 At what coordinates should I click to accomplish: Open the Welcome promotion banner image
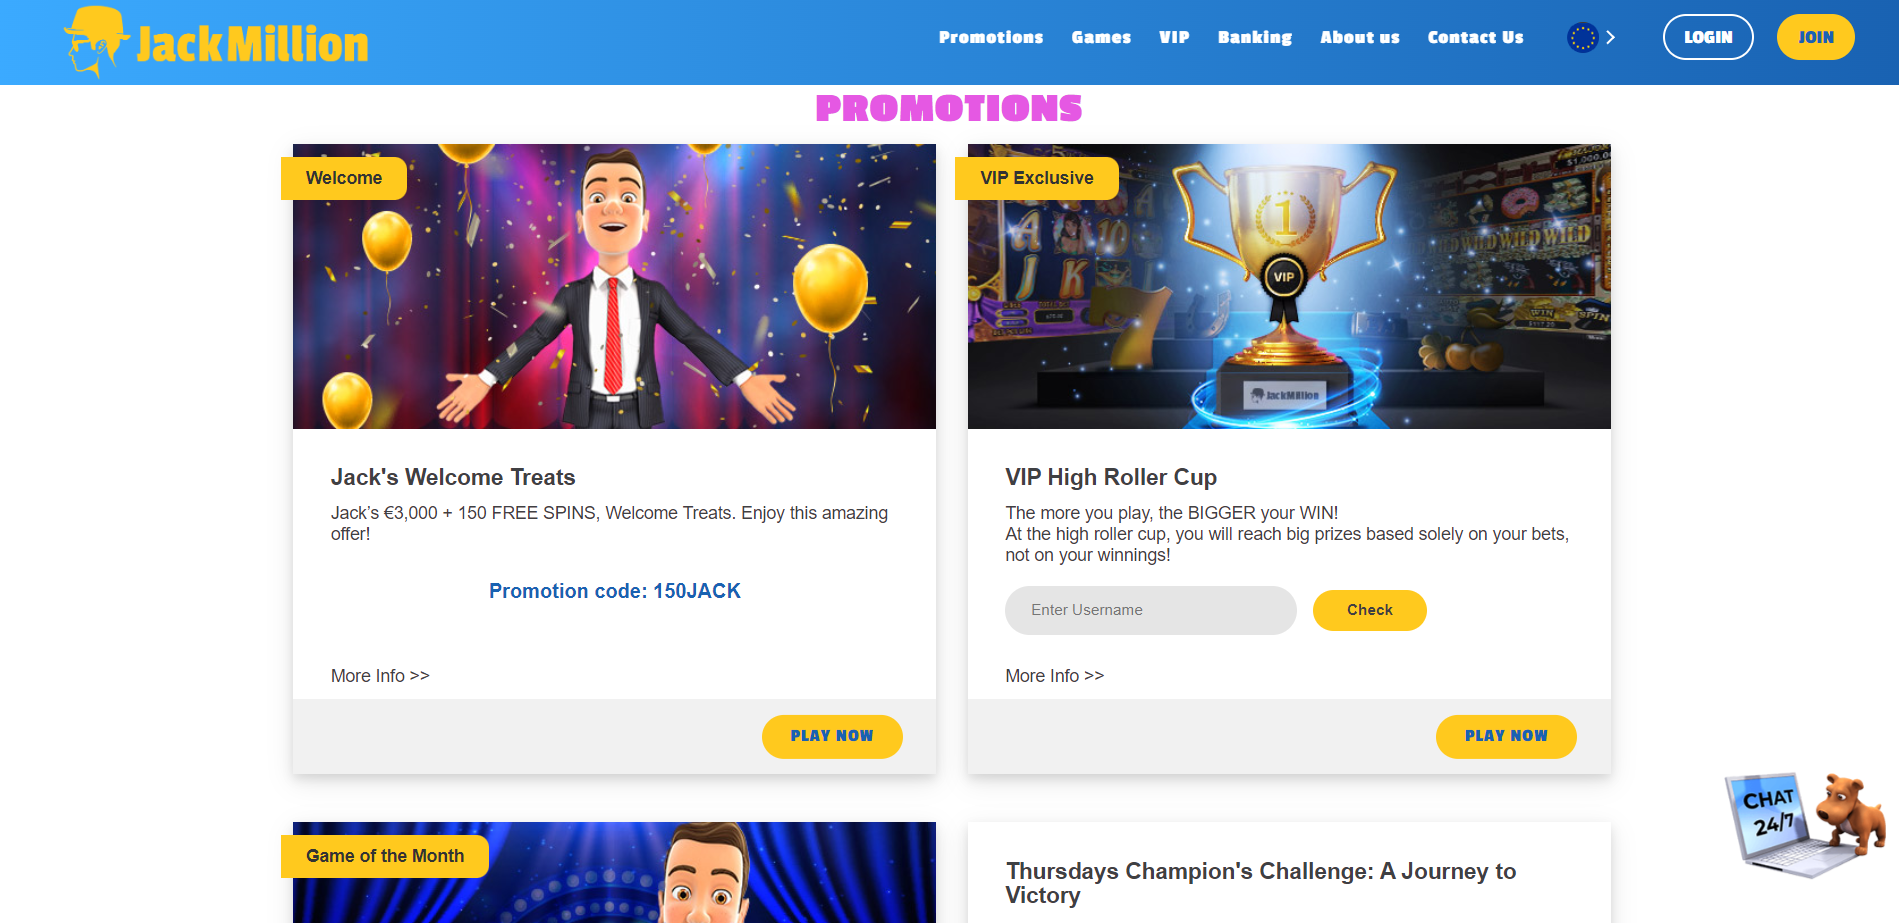pos(614,286)
